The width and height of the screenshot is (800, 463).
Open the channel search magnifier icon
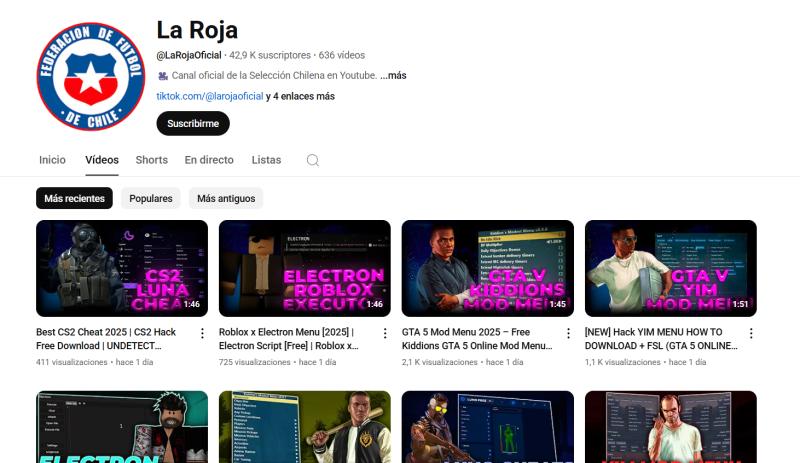(313, 160)
